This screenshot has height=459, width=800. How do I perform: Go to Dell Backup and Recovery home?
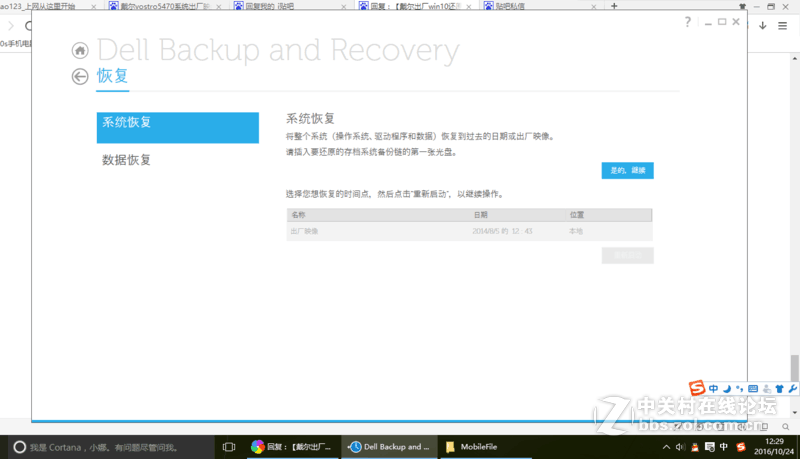(x=80, y=50)
